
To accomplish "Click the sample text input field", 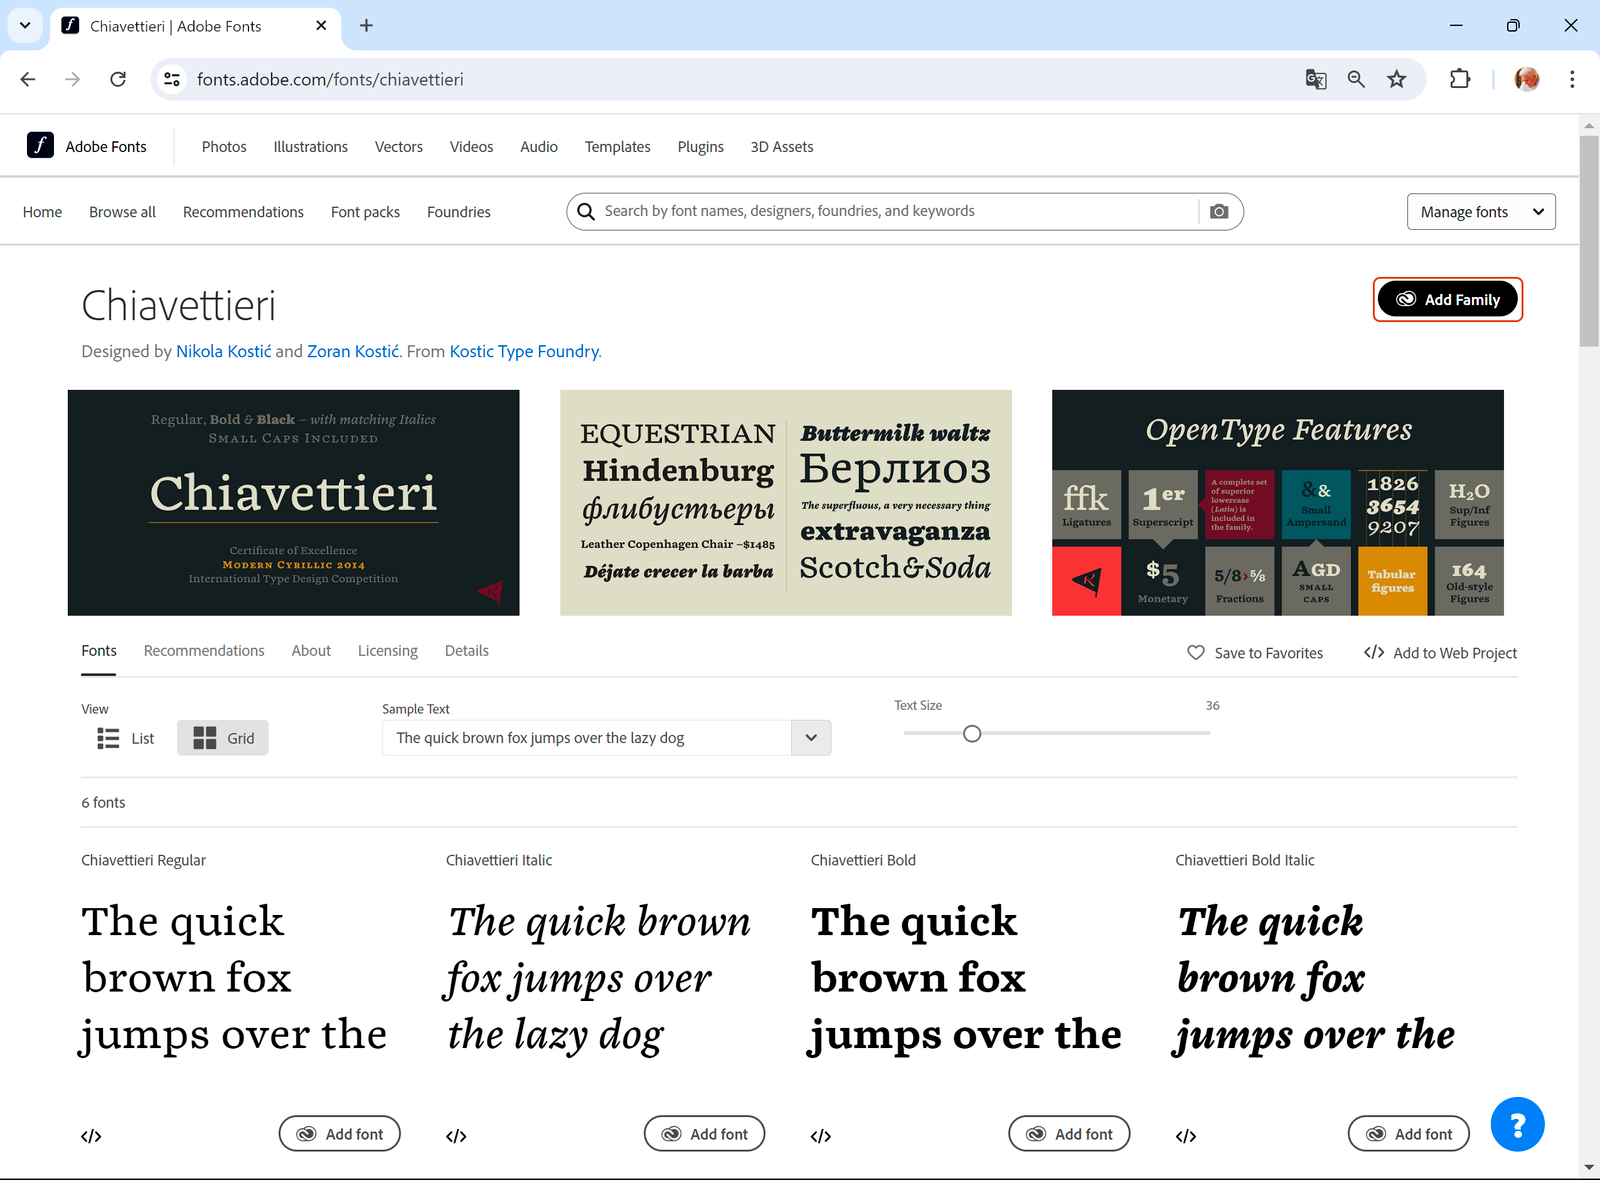I will click(587, 738).
